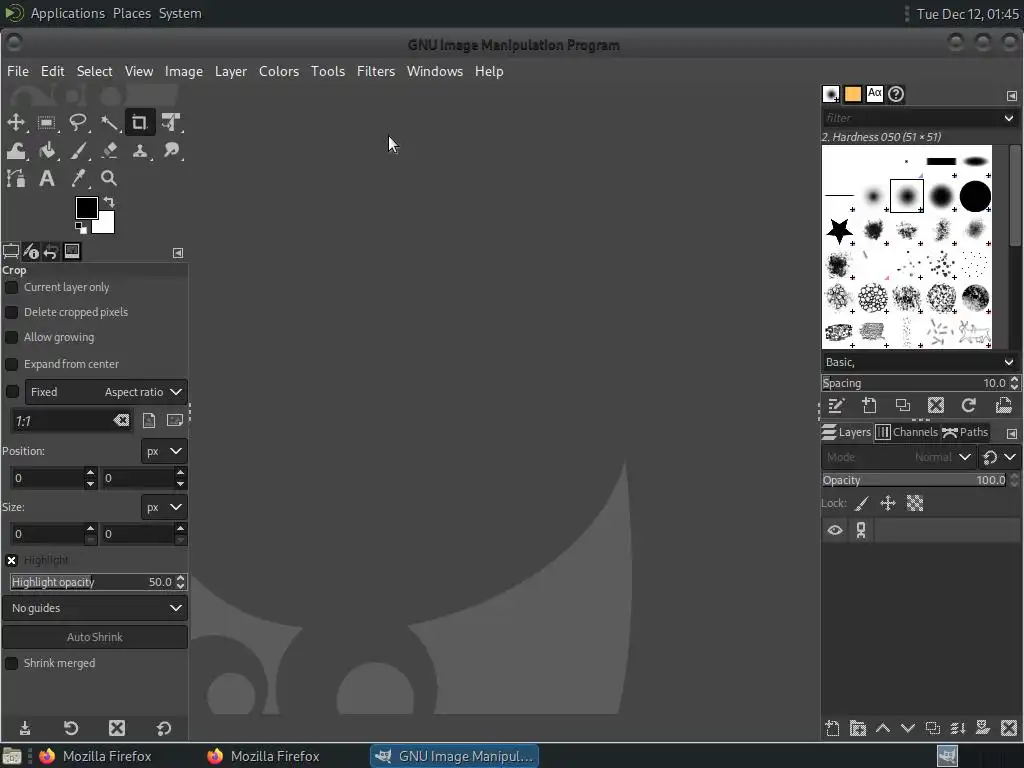Image resolution: width=1024 pixels, height=768 pixels.
Task: Open the Filters menu
Action: tap(376, 71)
